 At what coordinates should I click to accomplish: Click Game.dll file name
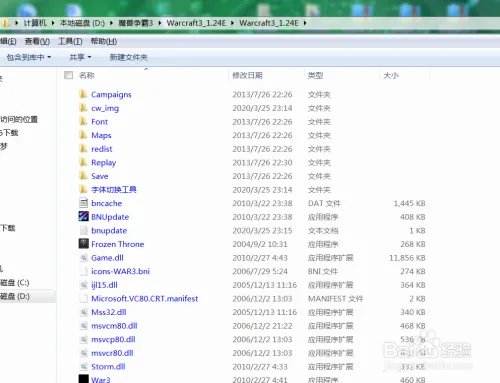tap(107, 258)
